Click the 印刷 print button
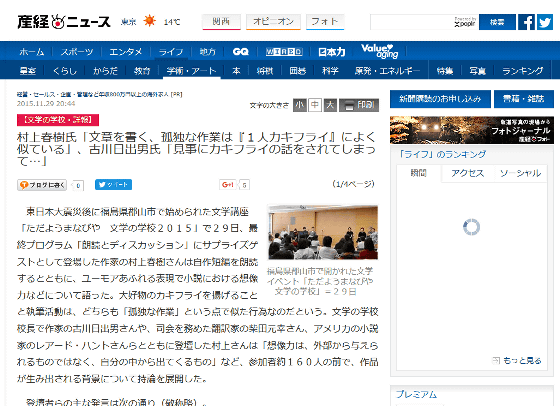This screenshot has height=406, width=560. [x=359, y=105]
